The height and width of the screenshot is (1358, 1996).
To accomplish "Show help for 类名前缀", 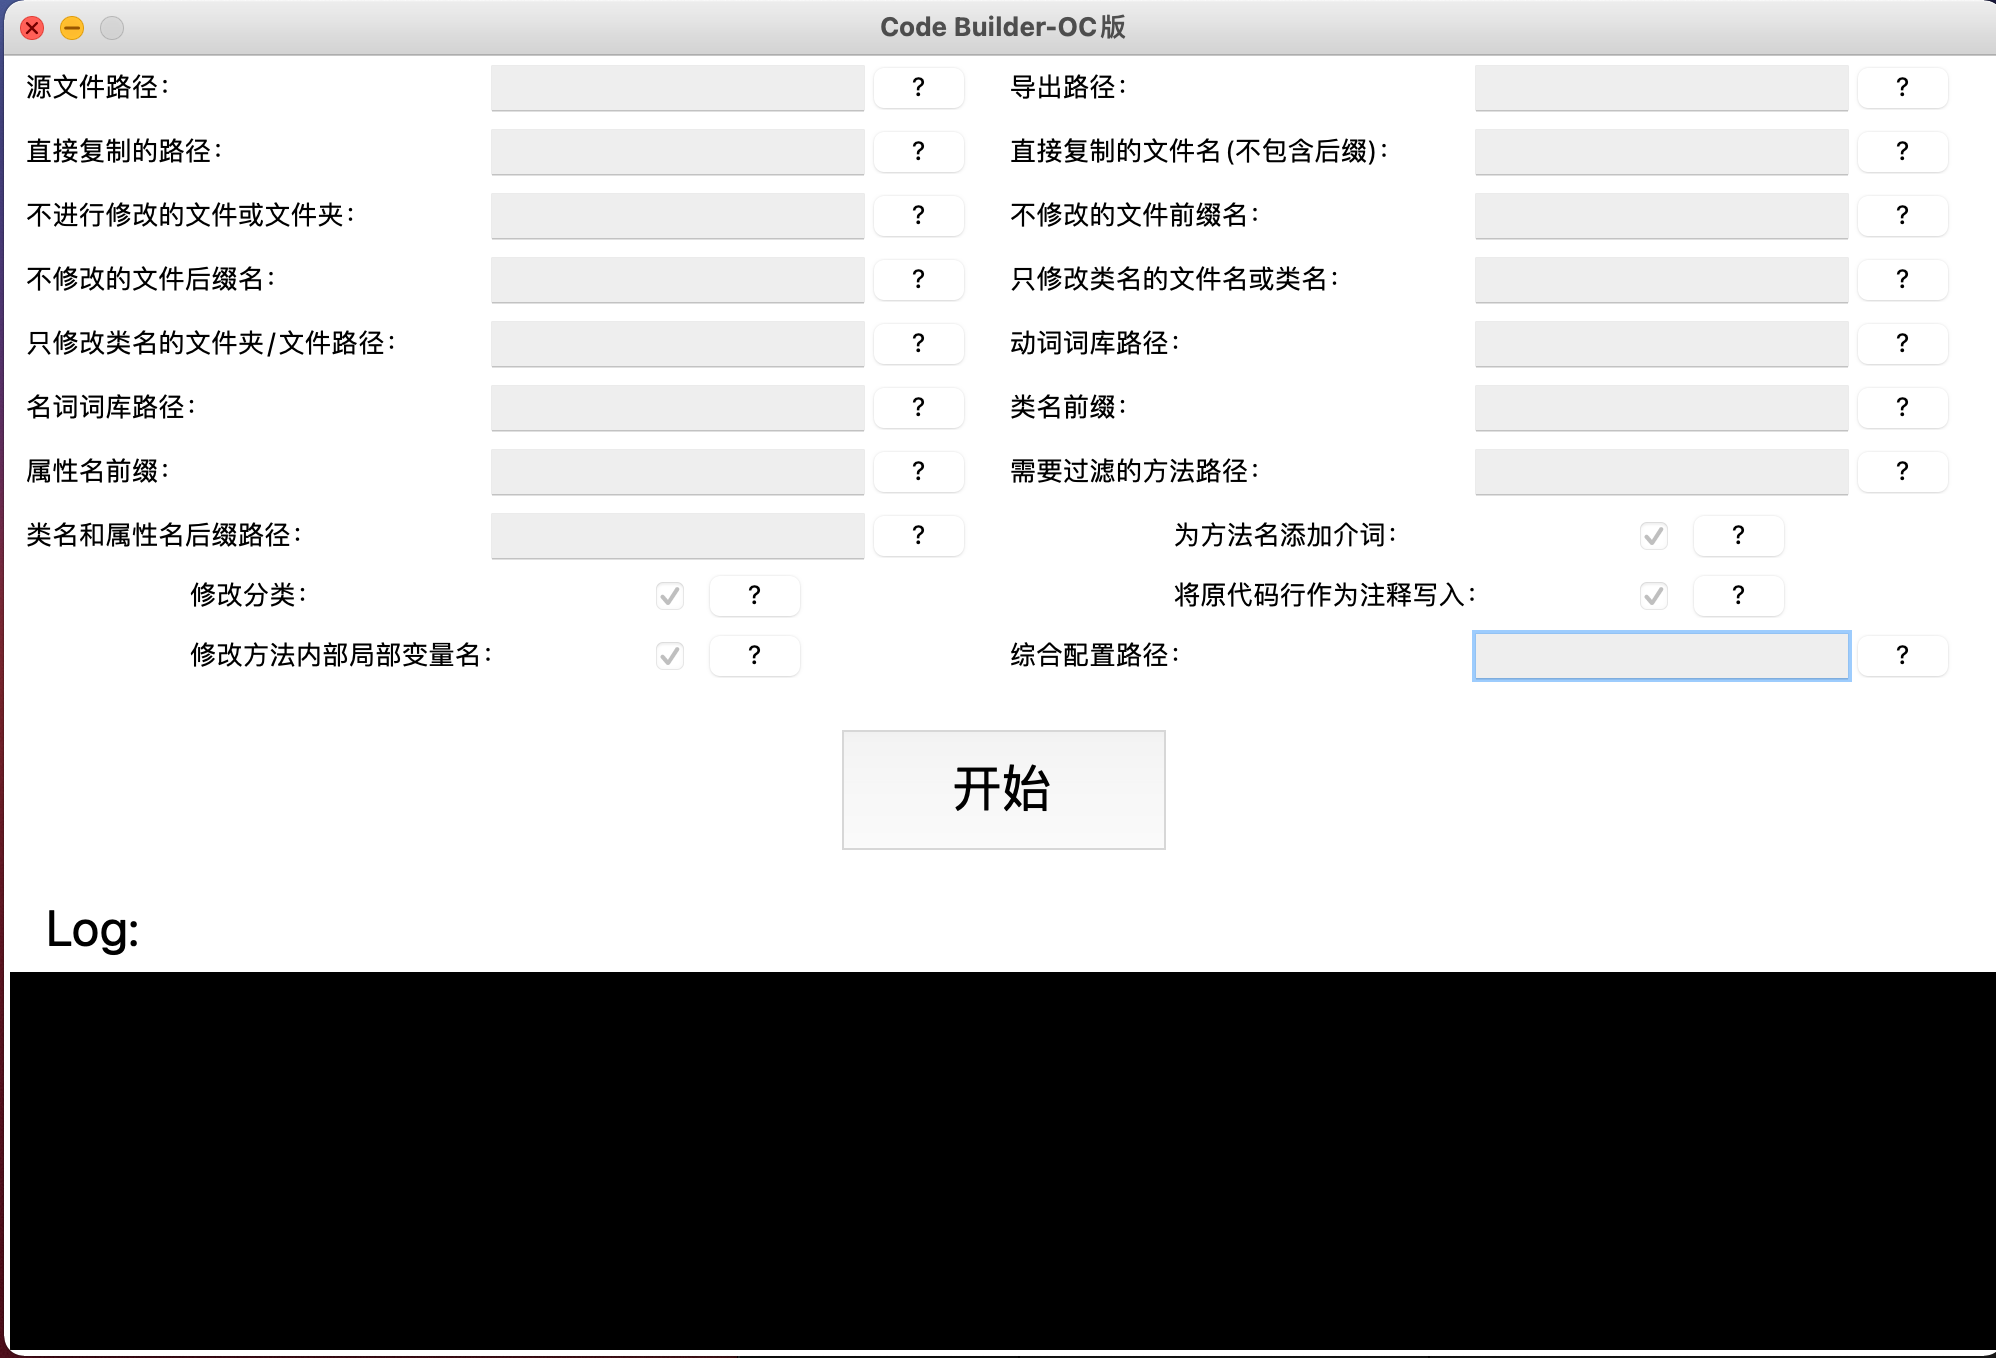I will coord(1902,408).
